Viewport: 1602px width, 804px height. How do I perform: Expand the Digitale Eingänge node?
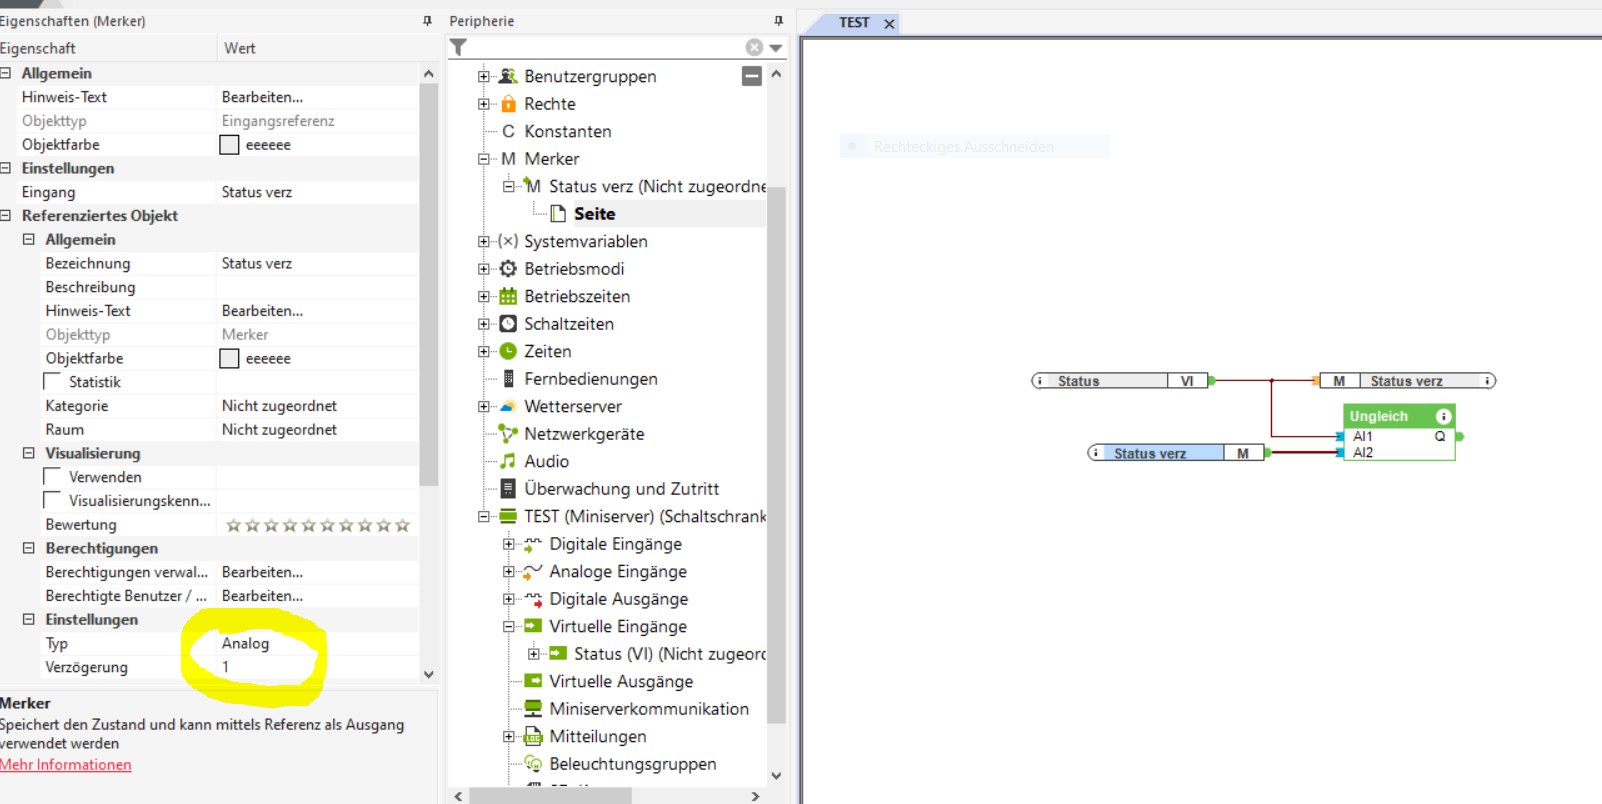tap(509, 544)
